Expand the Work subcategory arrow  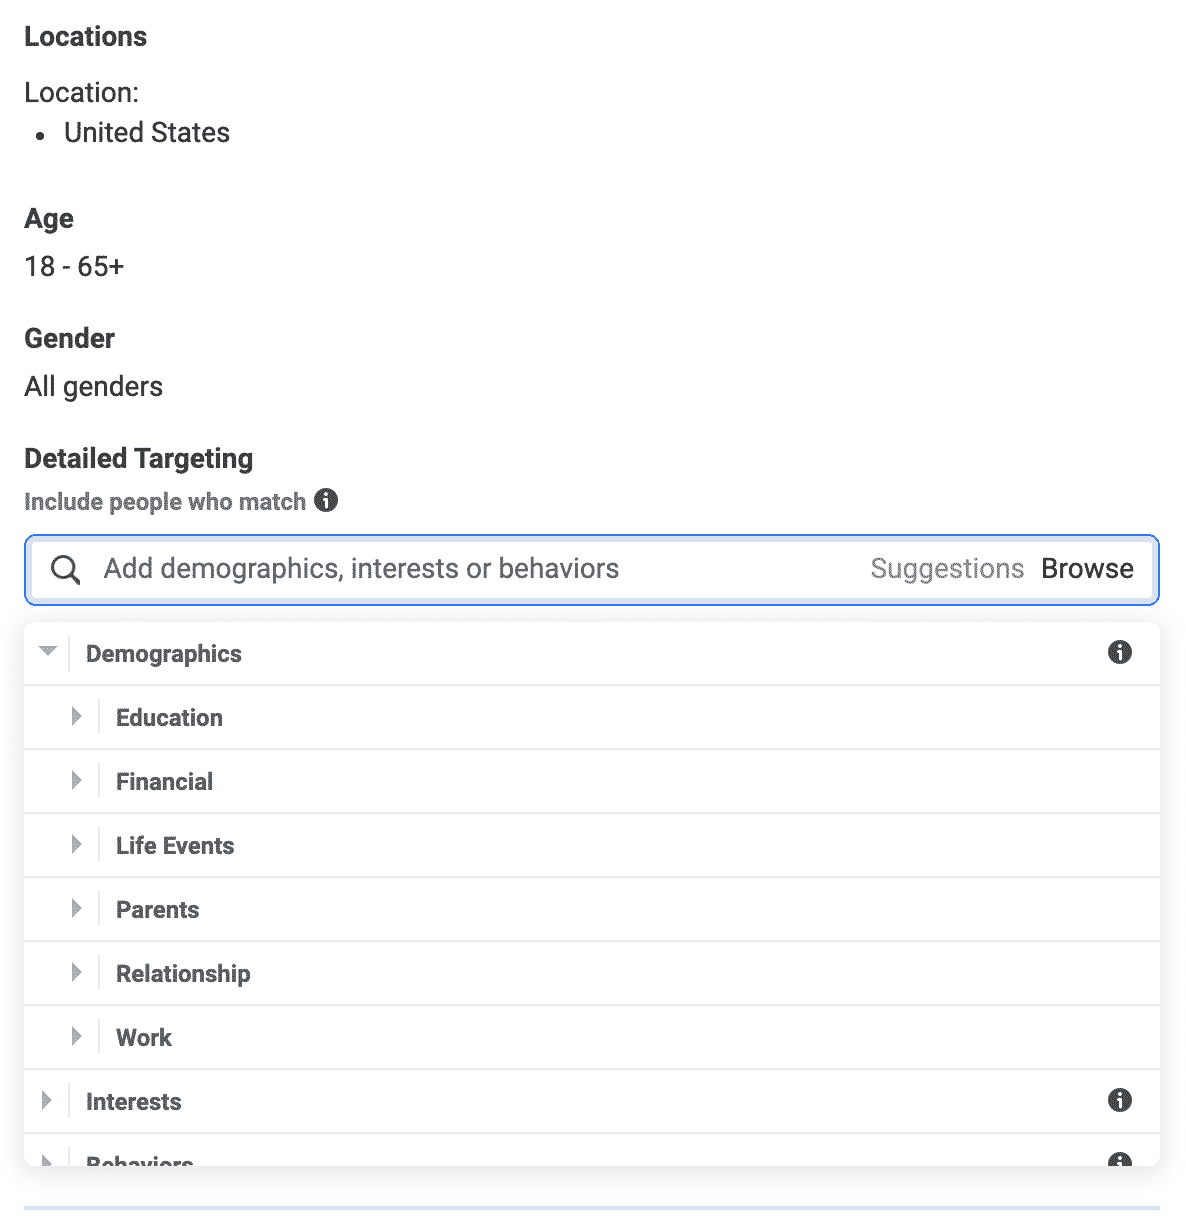pos(76,1036)
